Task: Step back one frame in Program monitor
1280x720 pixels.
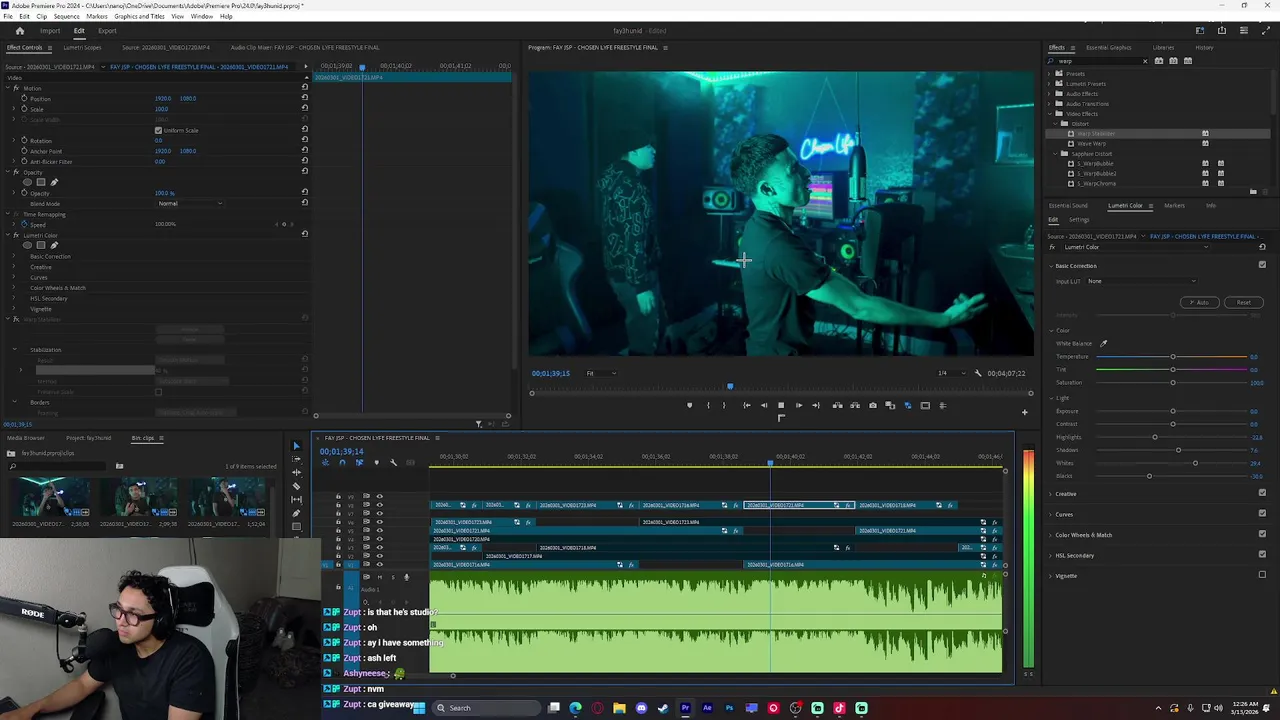Action: (x=764, y=405)
